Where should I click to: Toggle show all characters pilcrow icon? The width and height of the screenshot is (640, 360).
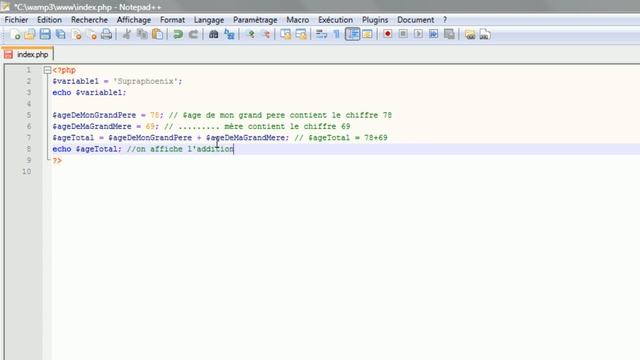tap(337, 35)
